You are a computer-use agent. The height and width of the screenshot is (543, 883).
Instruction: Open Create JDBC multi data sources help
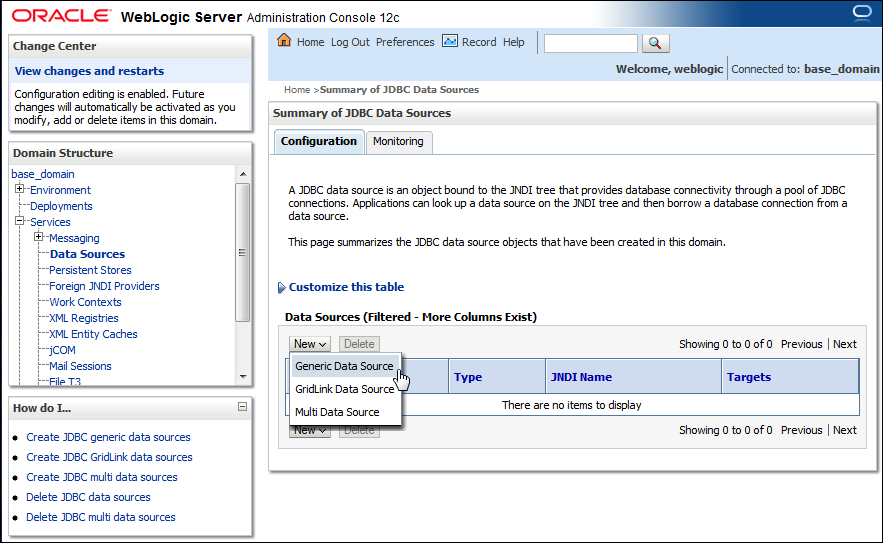click(x=102, y=477)
